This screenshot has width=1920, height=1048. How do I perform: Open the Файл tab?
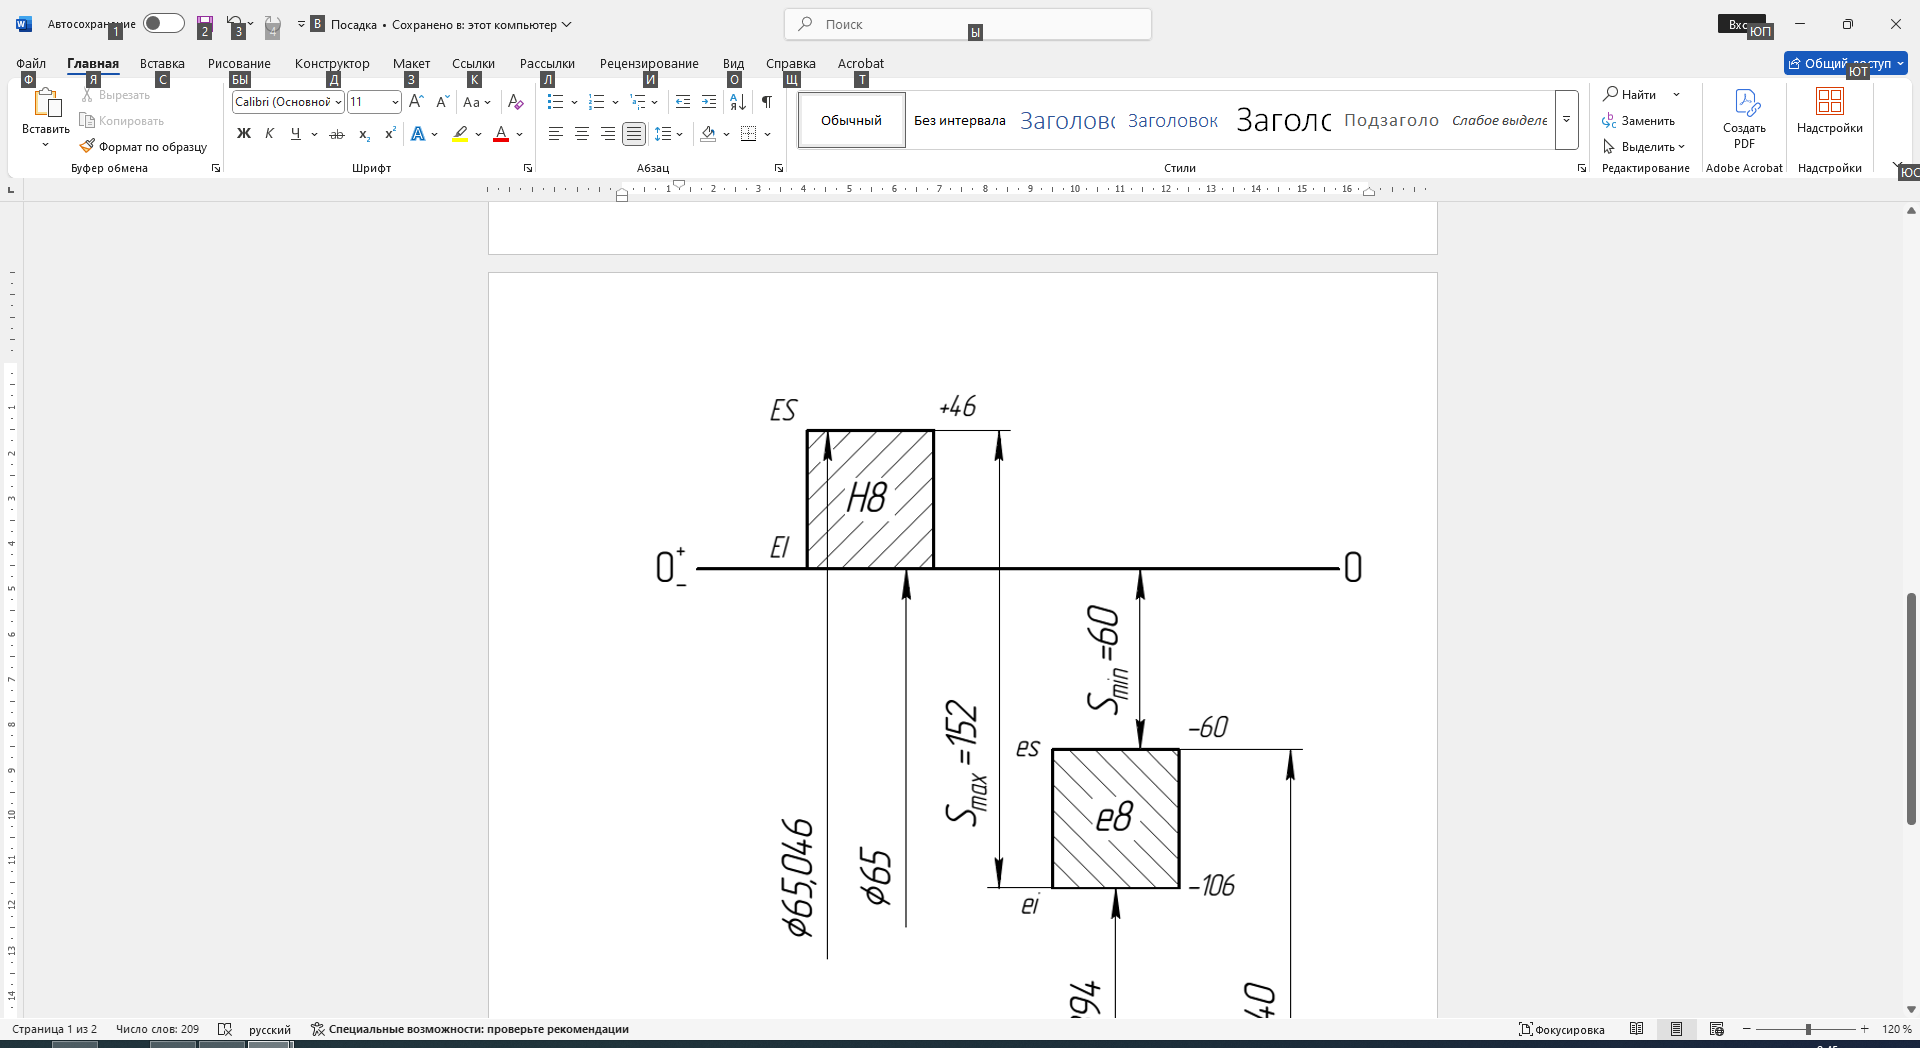pyautogui.click(x=31, y=63)
